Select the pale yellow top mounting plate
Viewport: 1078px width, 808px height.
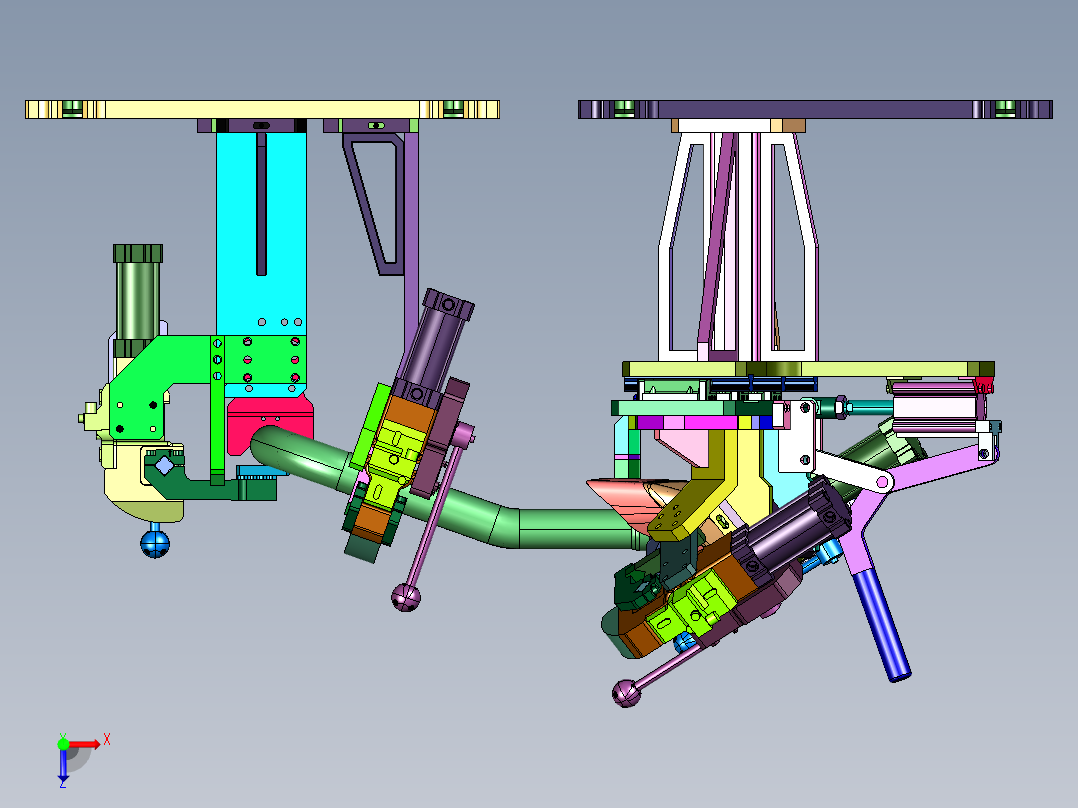[x=262, y=109]
